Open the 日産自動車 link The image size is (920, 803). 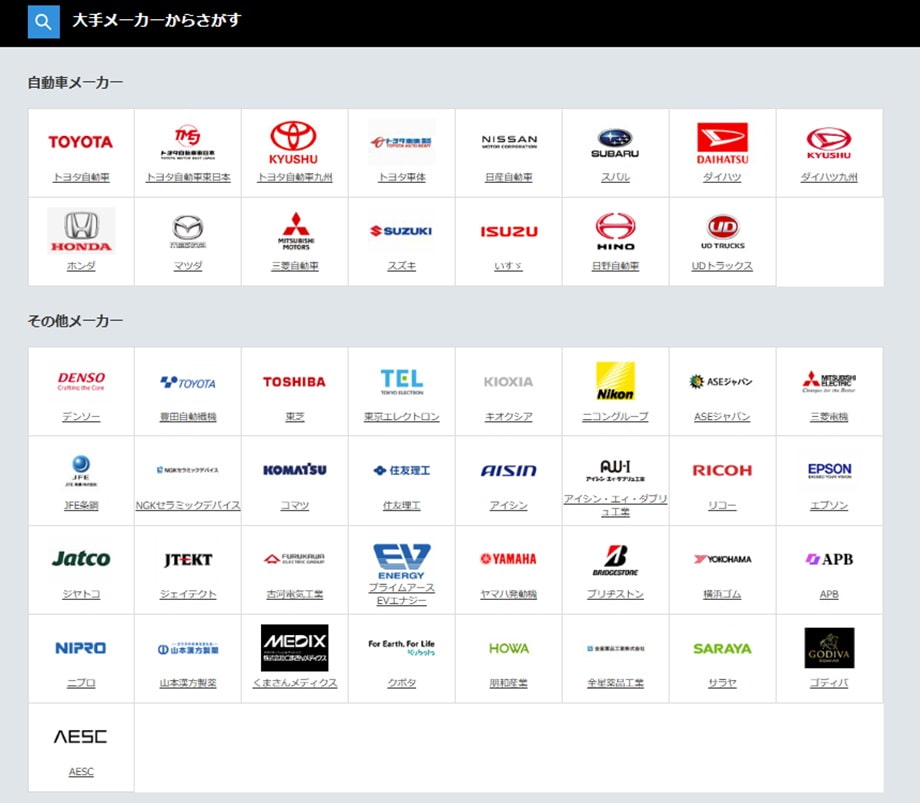tap(509, 177)
